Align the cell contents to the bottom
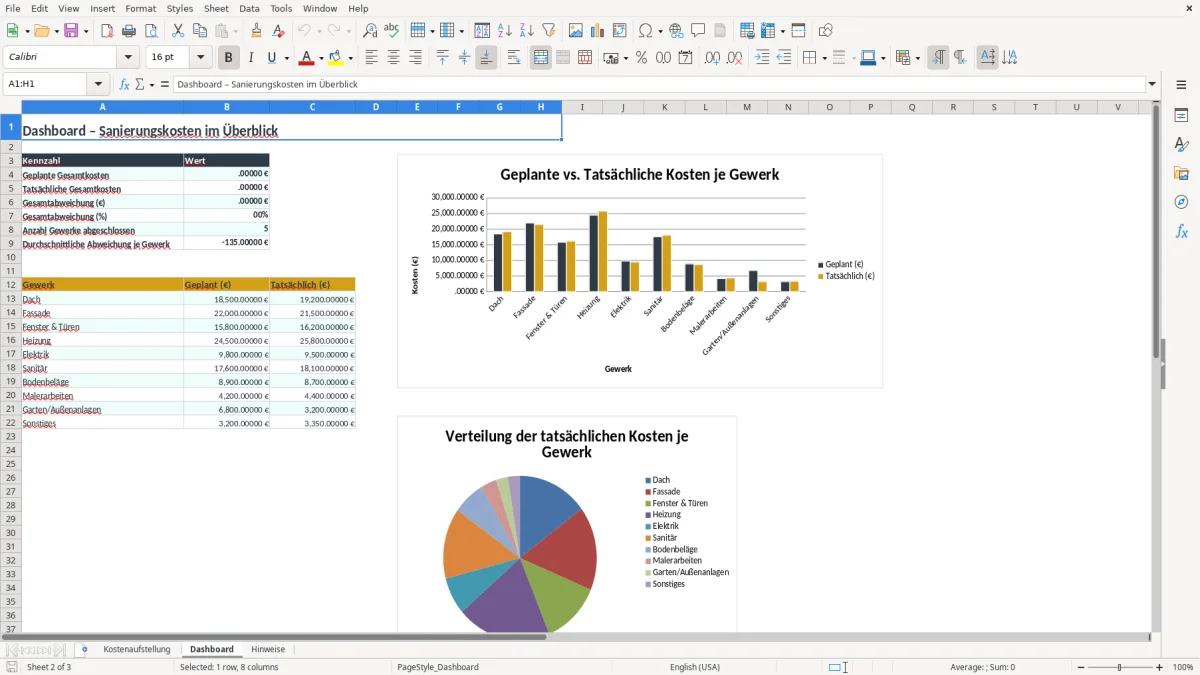This screenshot has height=675, width=1200. click(x=486, y=58)
